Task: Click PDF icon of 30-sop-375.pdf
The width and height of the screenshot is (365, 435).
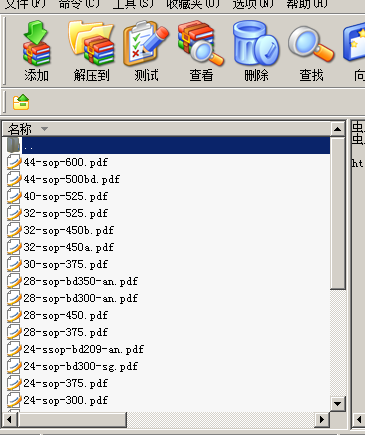Action: (14, 264)
